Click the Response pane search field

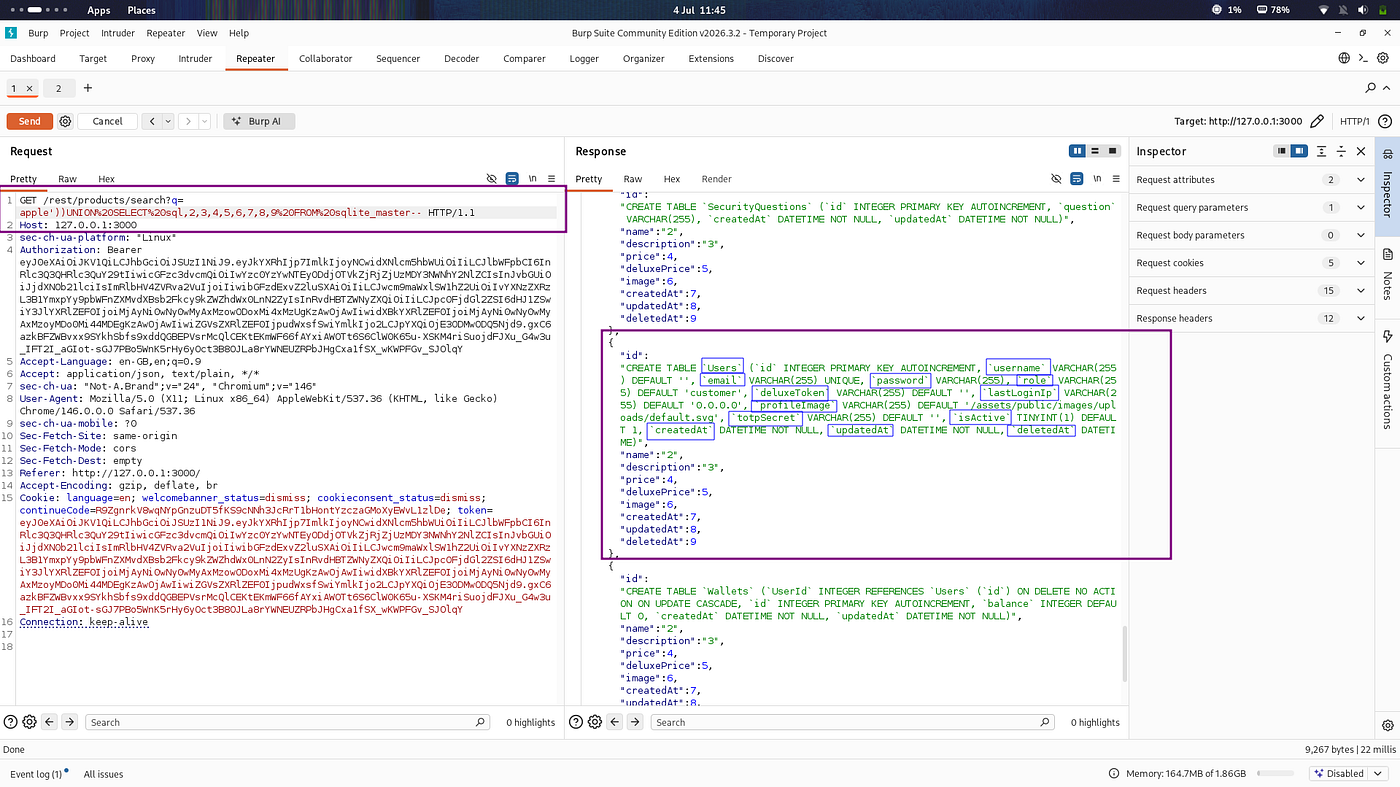coord(853,721)
